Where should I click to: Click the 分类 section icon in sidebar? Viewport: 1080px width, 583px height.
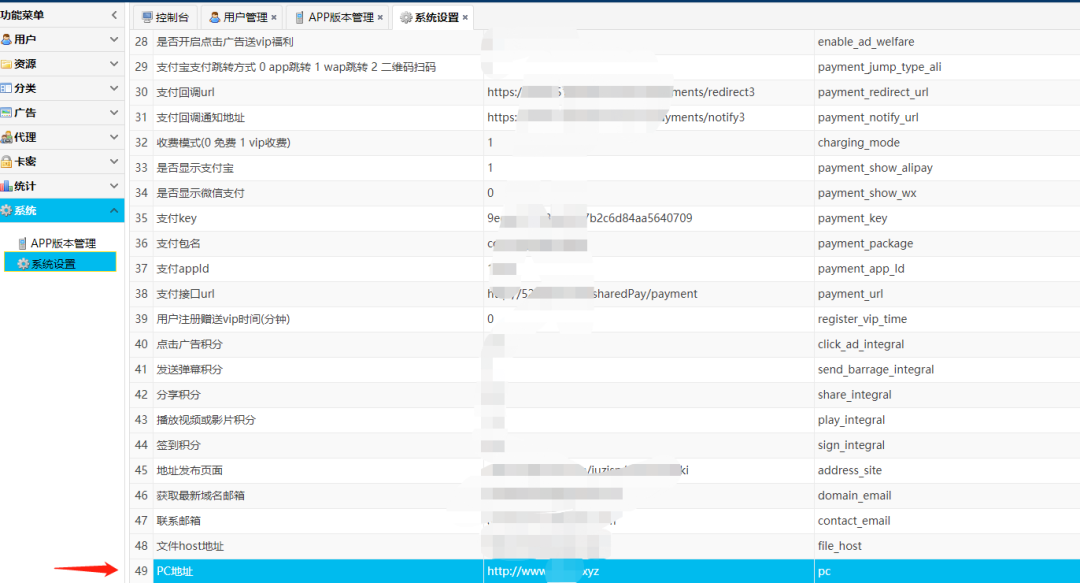coord(7,88)
